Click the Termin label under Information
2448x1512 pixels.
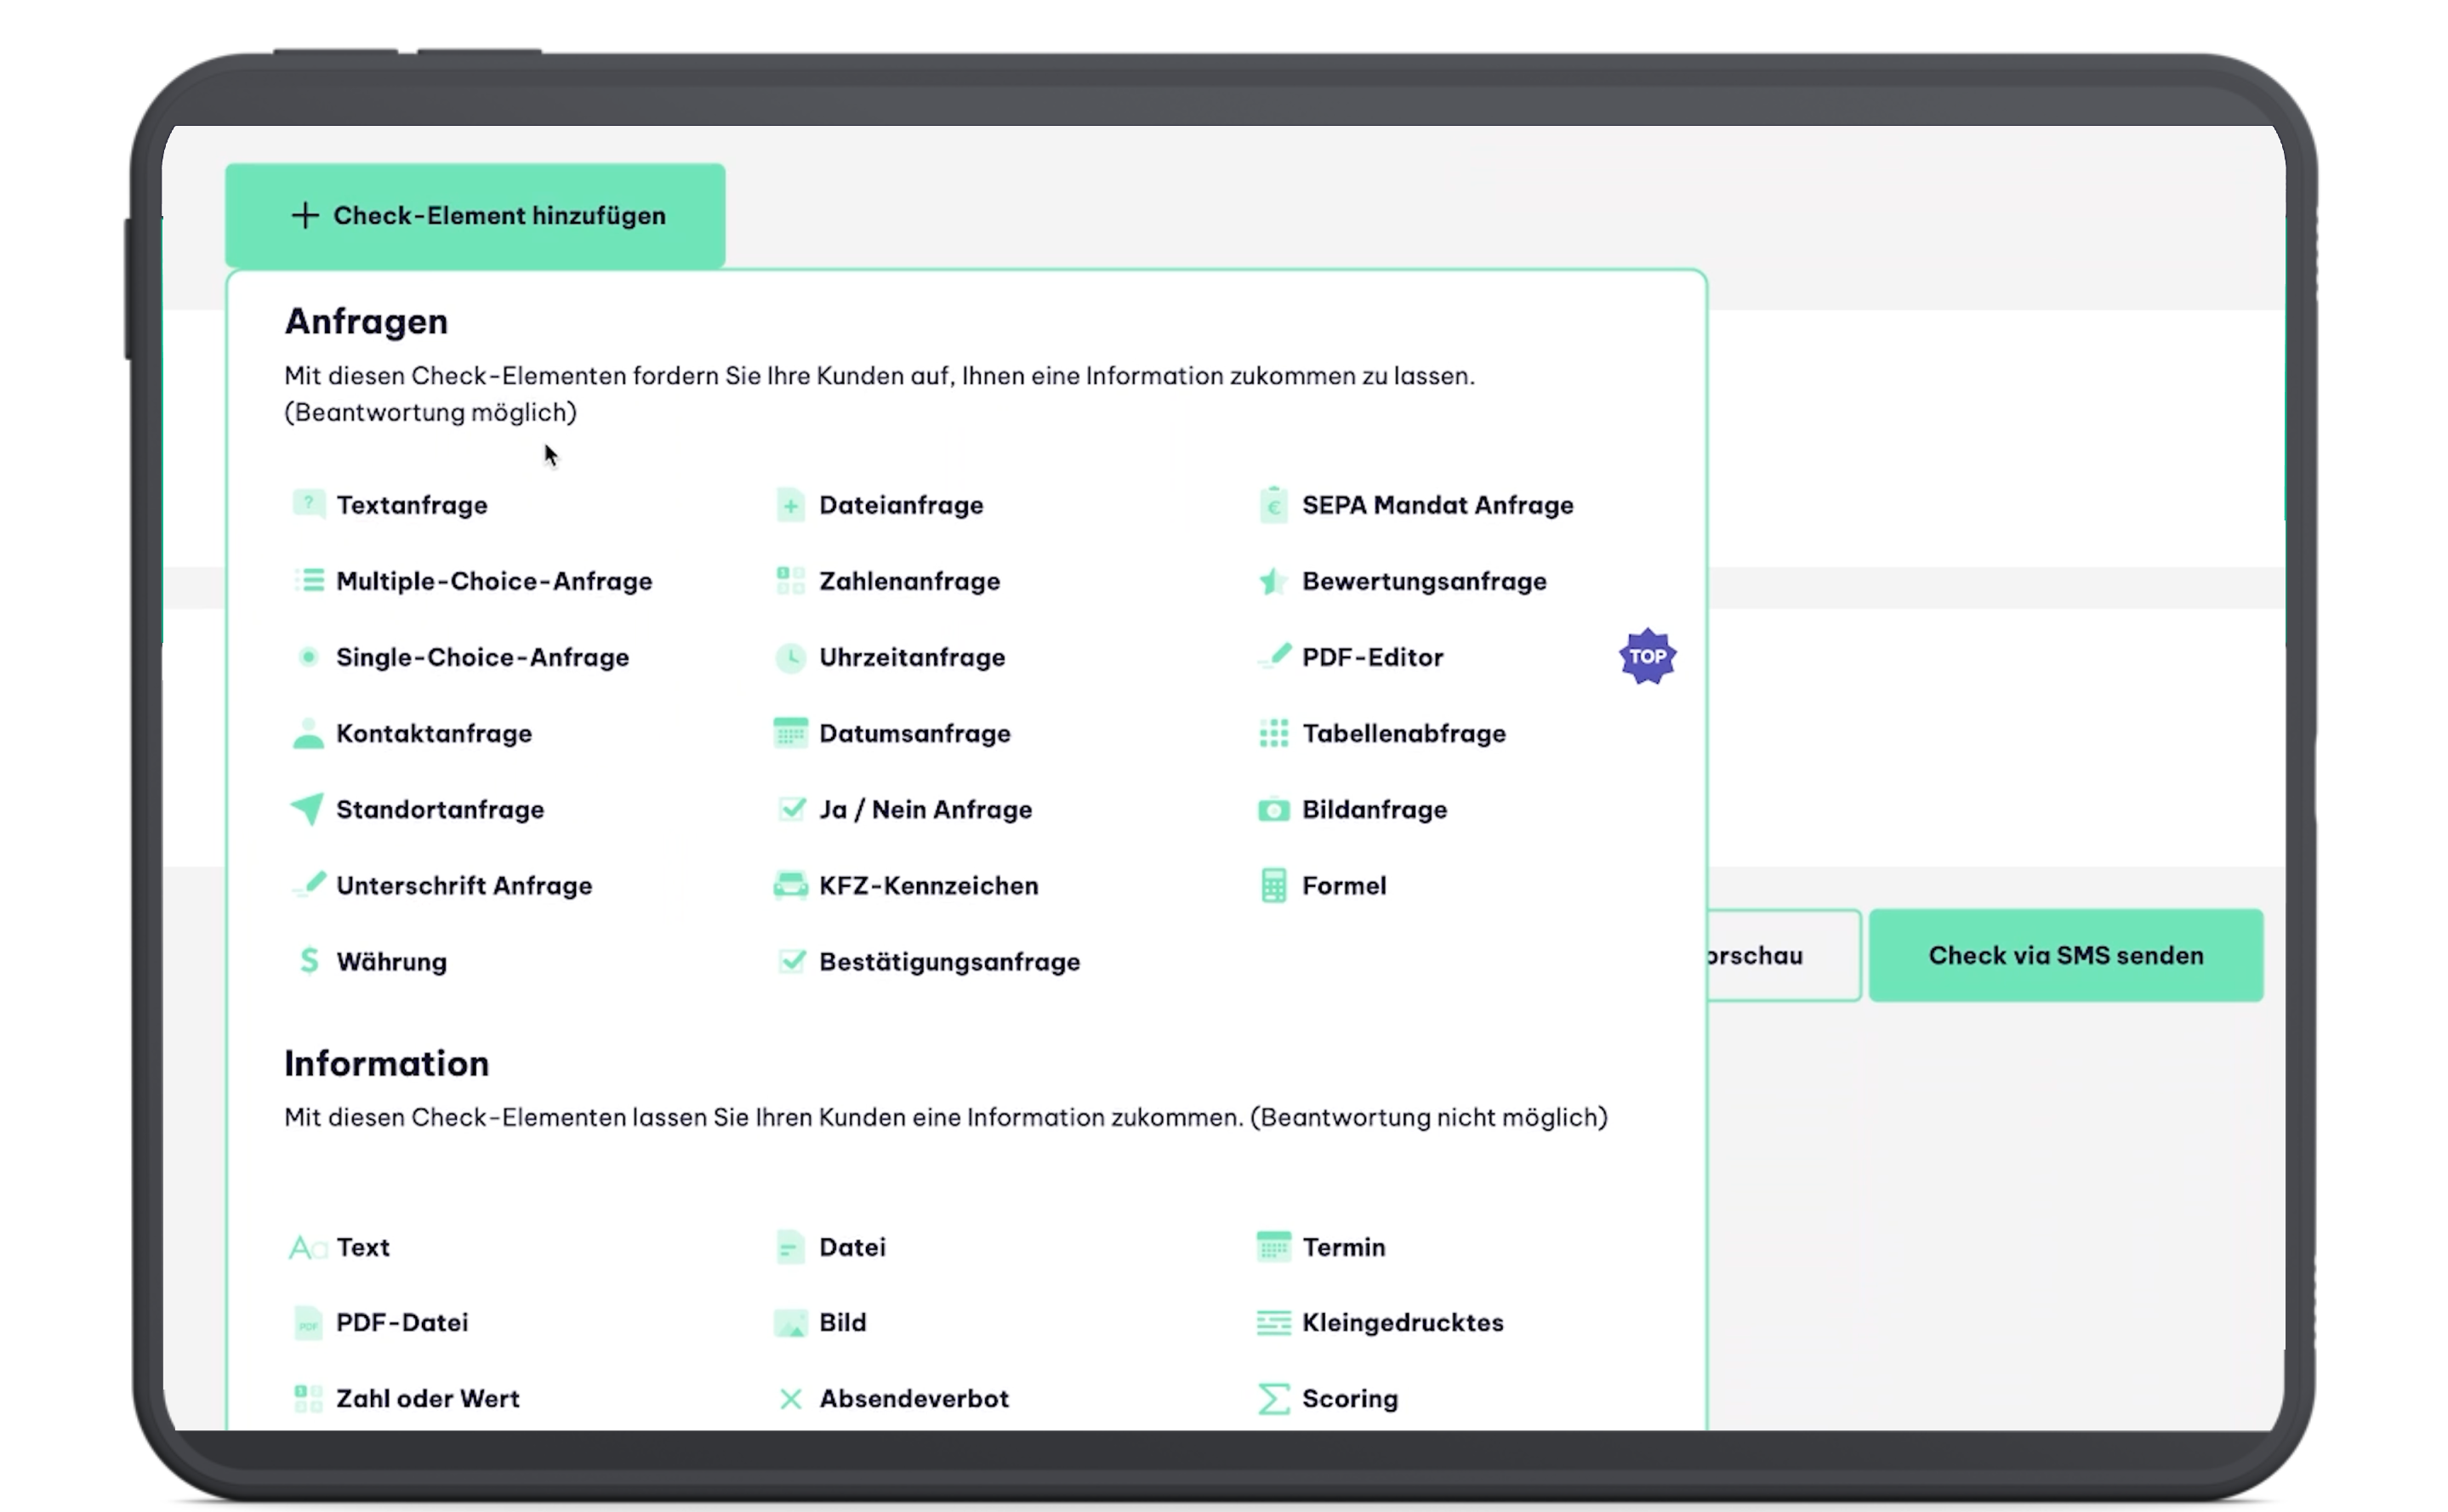pyautogui.click(x=1343, y=1247)
